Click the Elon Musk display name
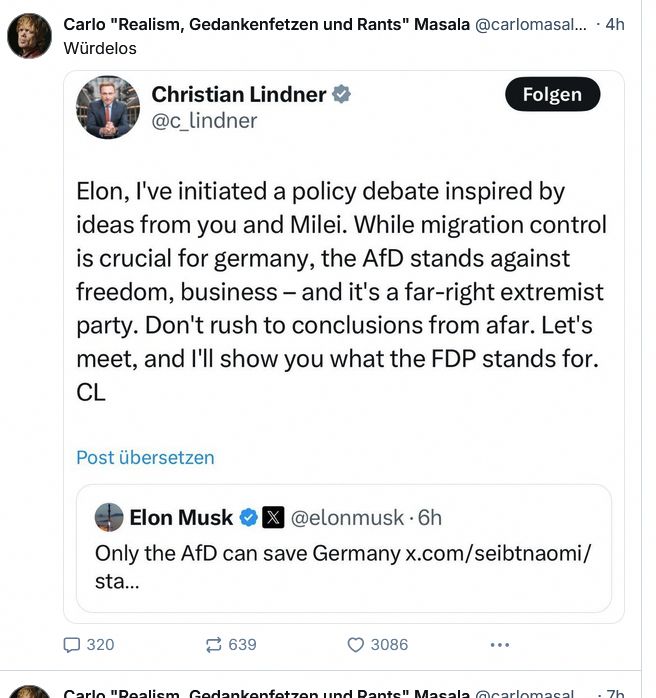The height and width of the screenshot is (698, 656). tap(181, 518)
